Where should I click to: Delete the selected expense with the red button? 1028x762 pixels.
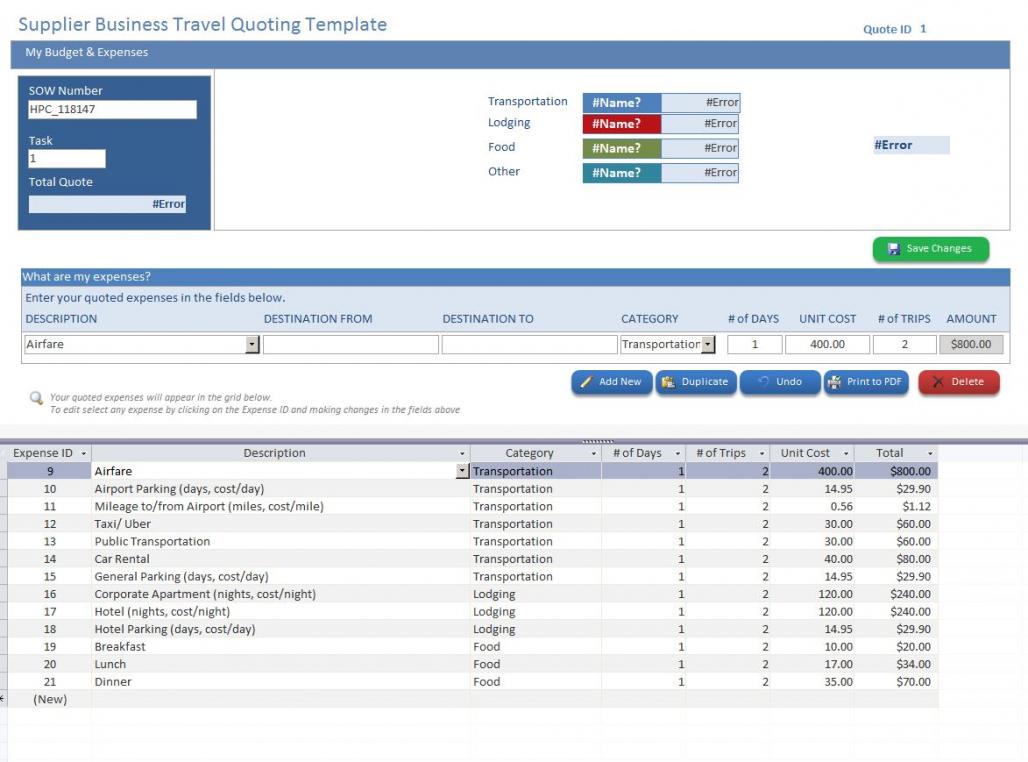point(959,382)
